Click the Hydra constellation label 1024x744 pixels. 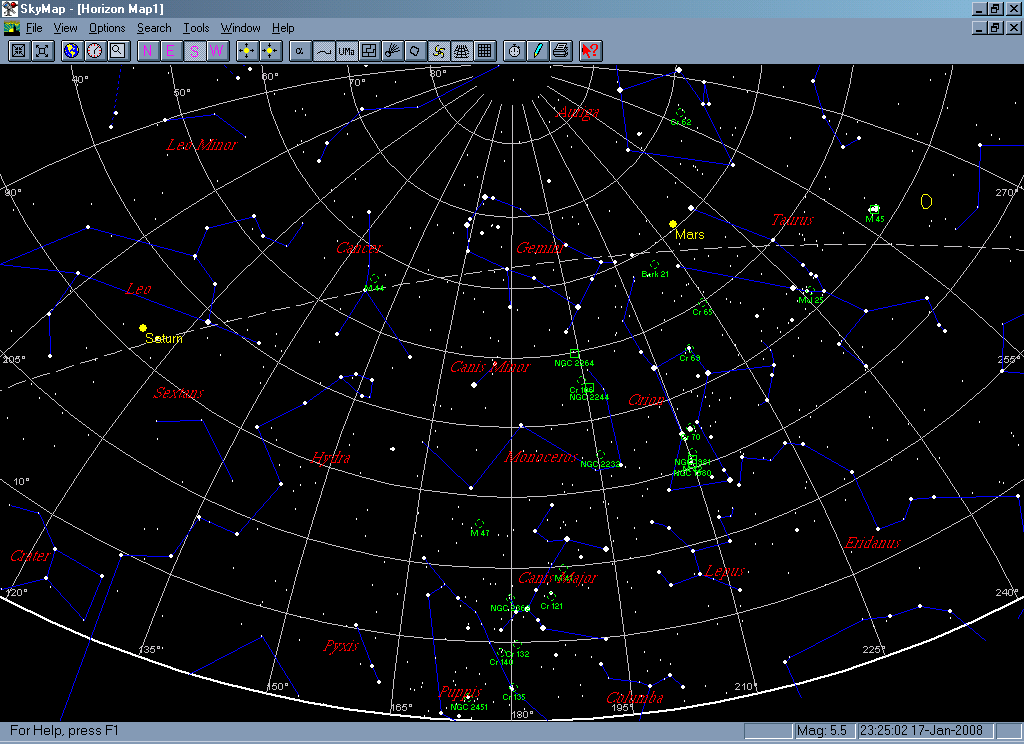[330, 457]
